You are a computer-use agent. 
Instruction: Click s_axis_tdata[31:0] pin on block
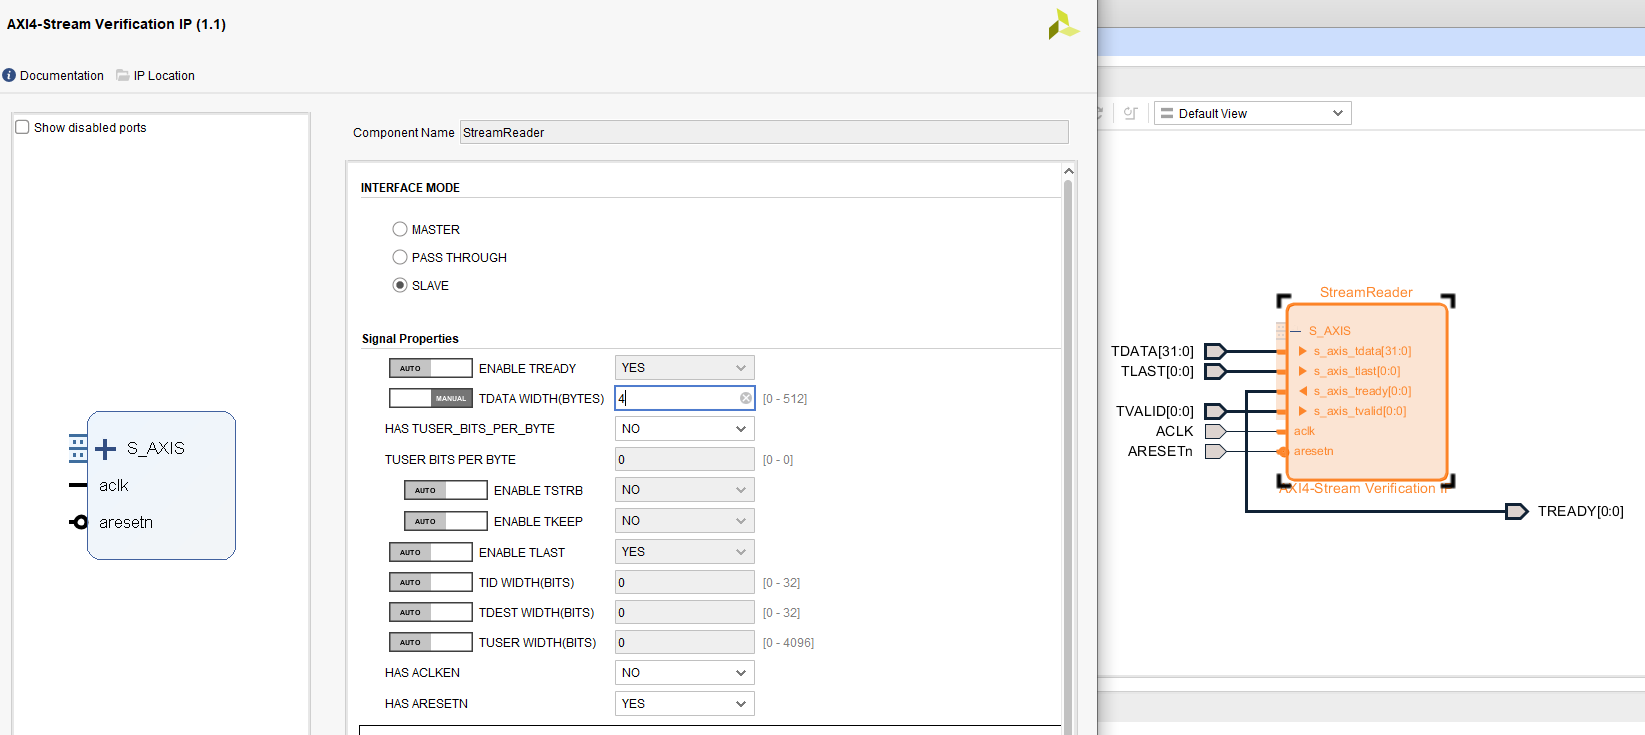click(x=1362, y=351)
